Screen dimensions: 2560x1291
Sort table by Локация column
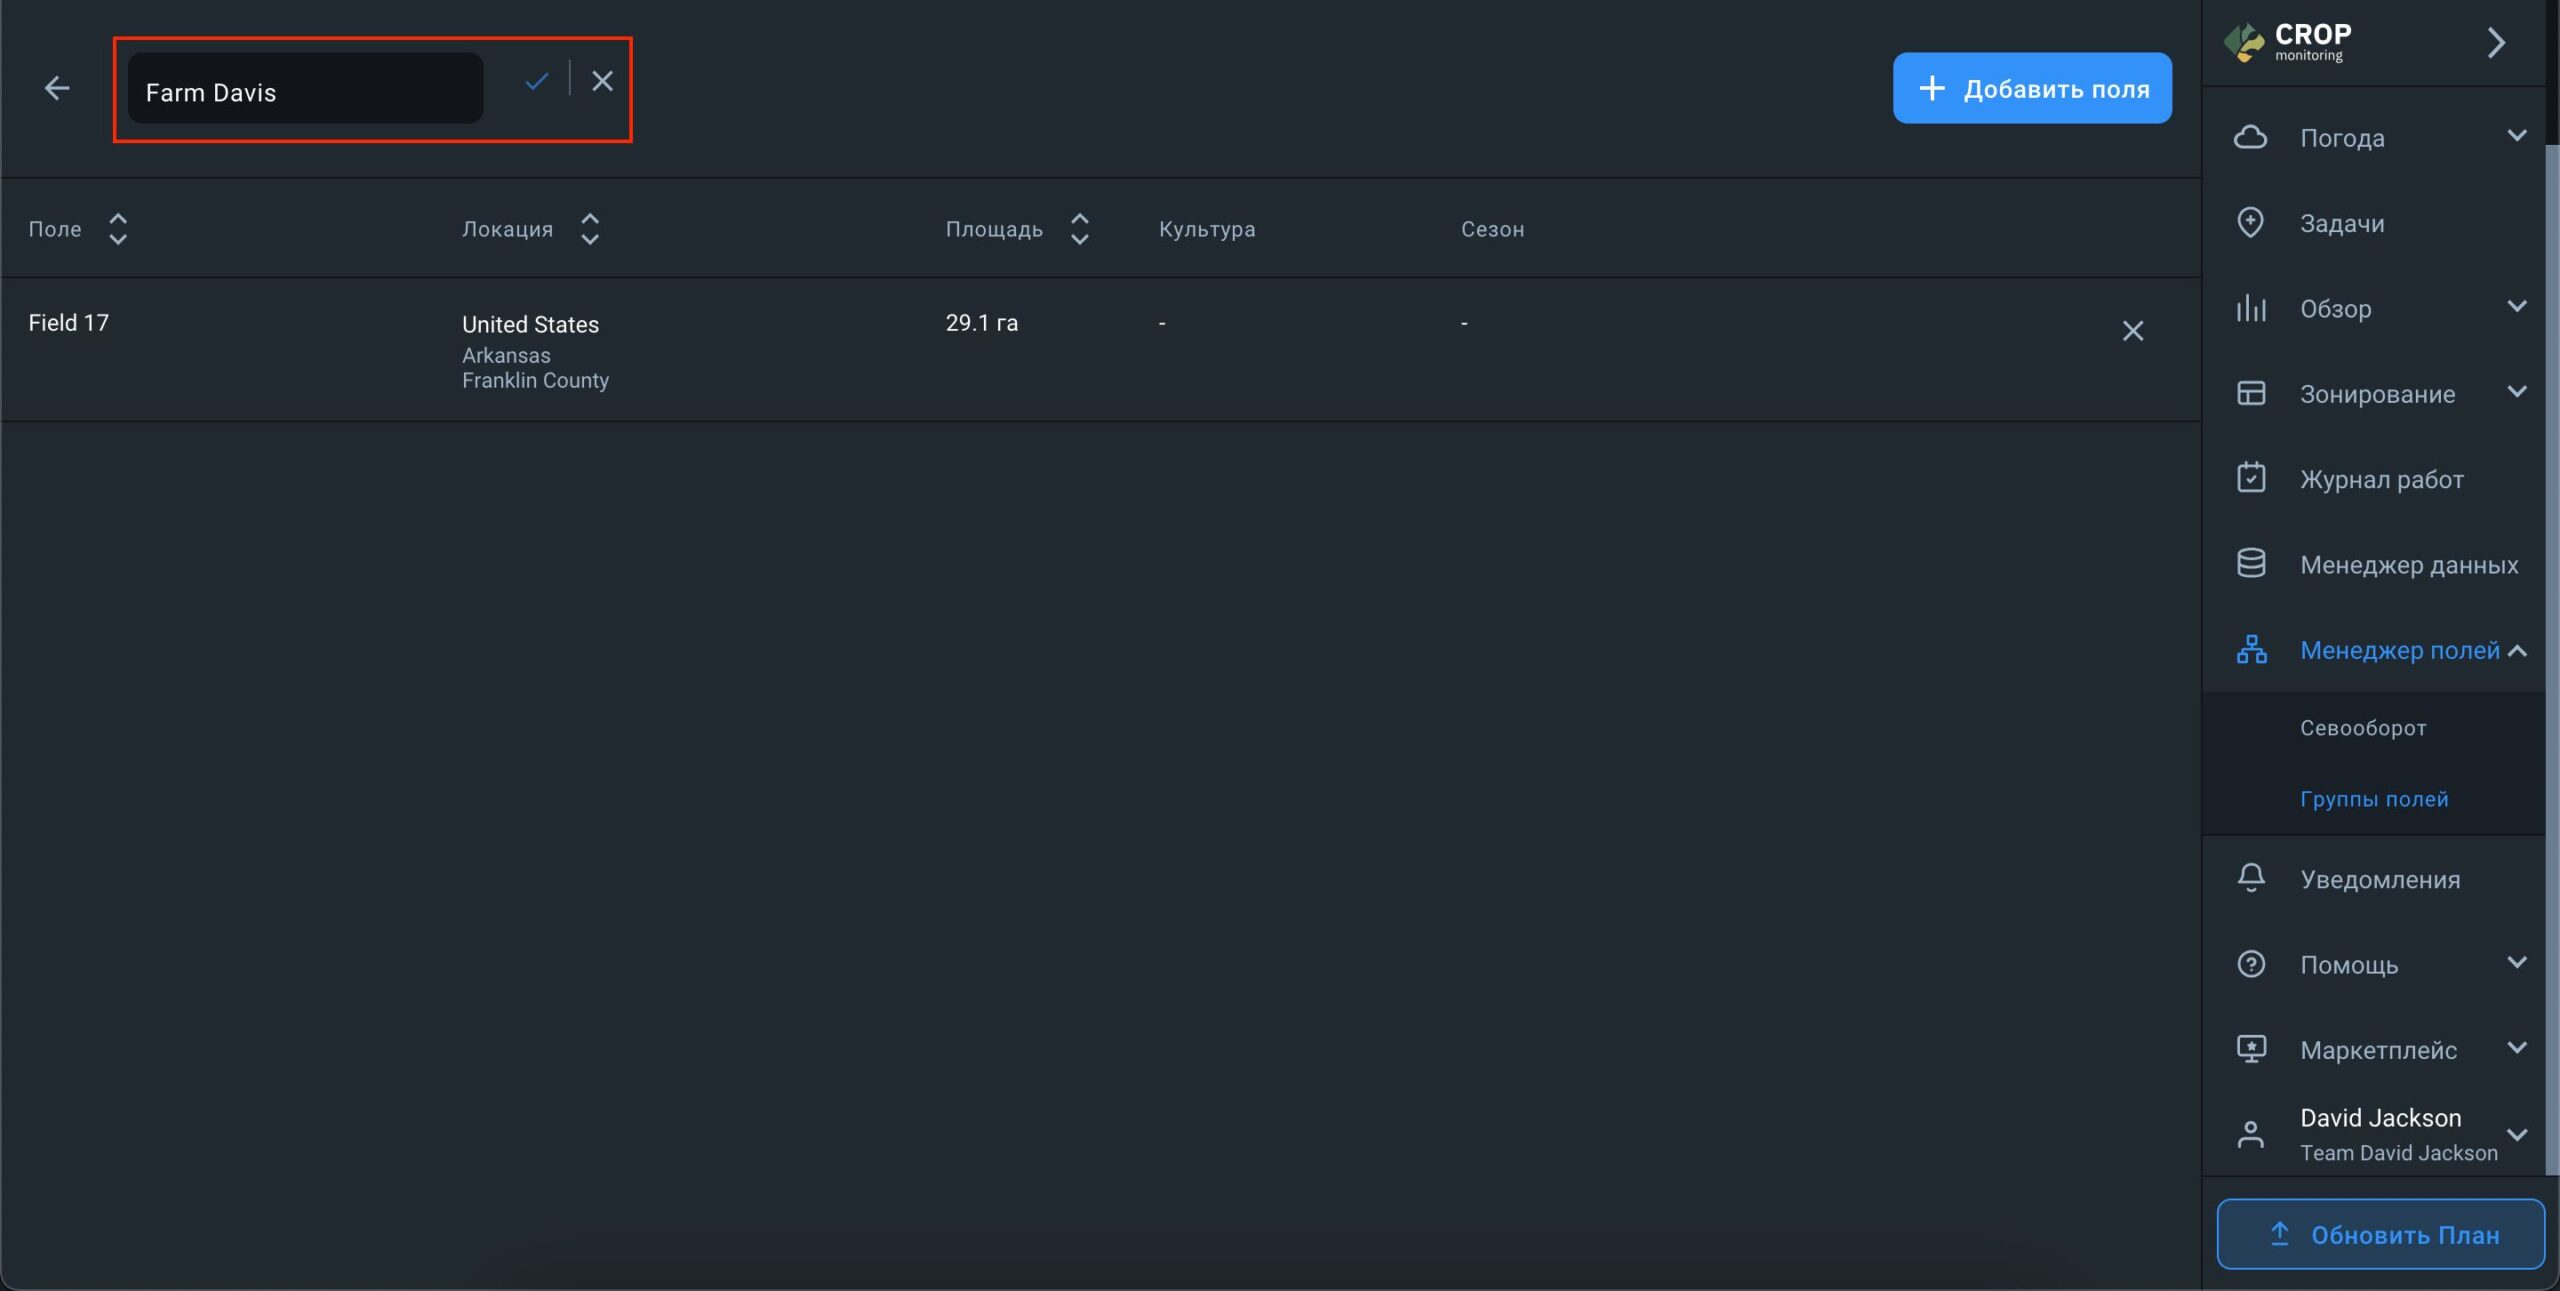coord(589,229)
